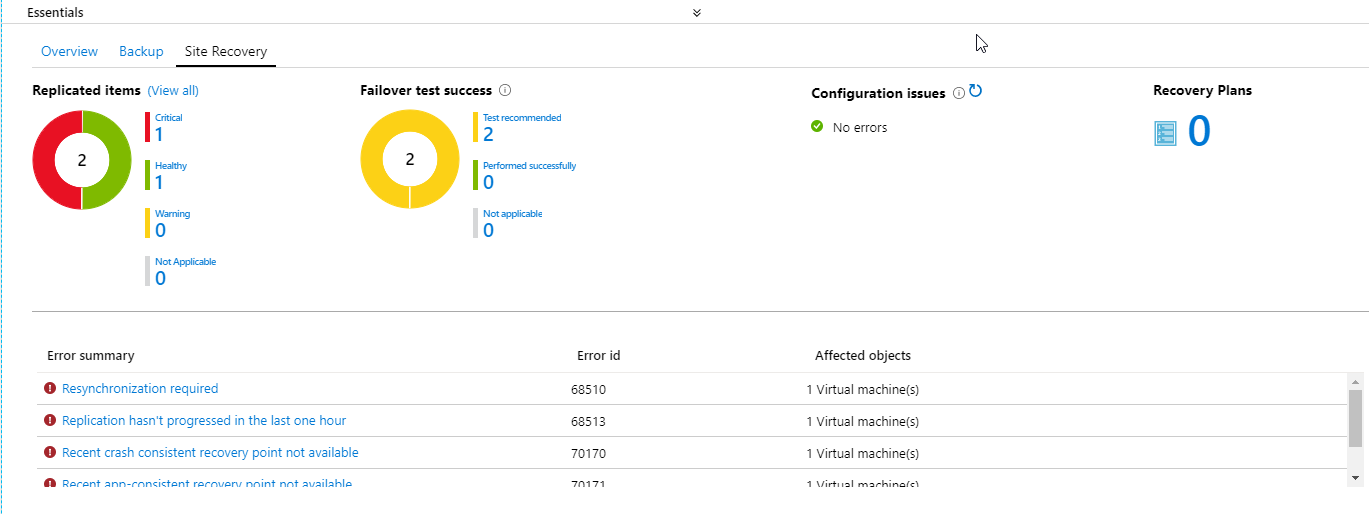Click error icon beside crash consistent recovery point
This screenshot has width=1369, height=514.
pyautogui.click(x=50, y=452)
